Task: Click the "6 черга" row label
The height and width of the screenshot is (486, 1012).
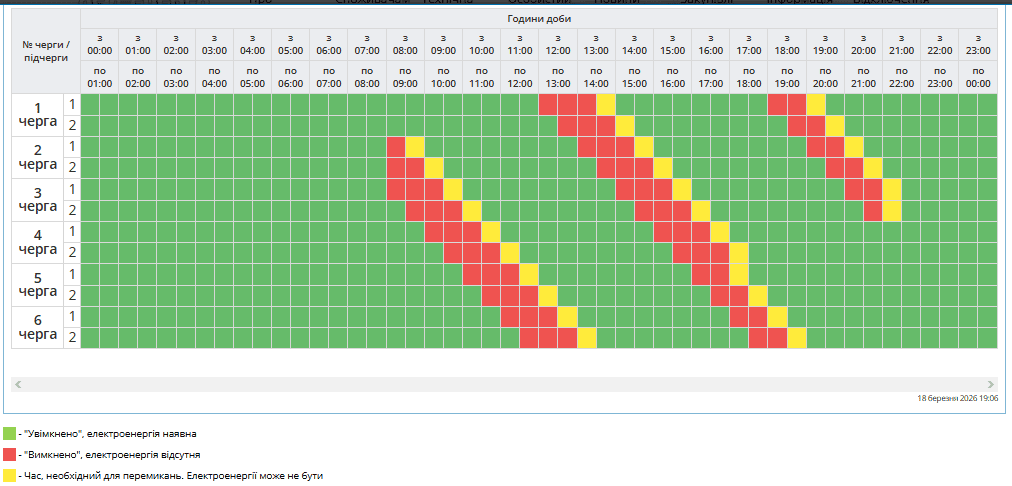Action: [x=38, y=327]
